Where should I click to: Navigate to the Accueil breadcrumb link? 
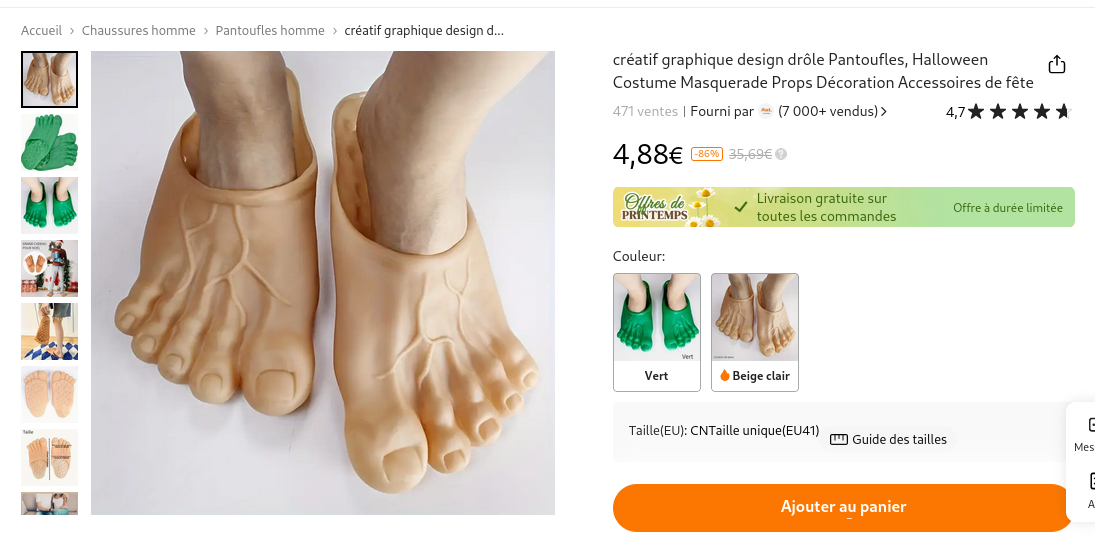pos(41,31)
